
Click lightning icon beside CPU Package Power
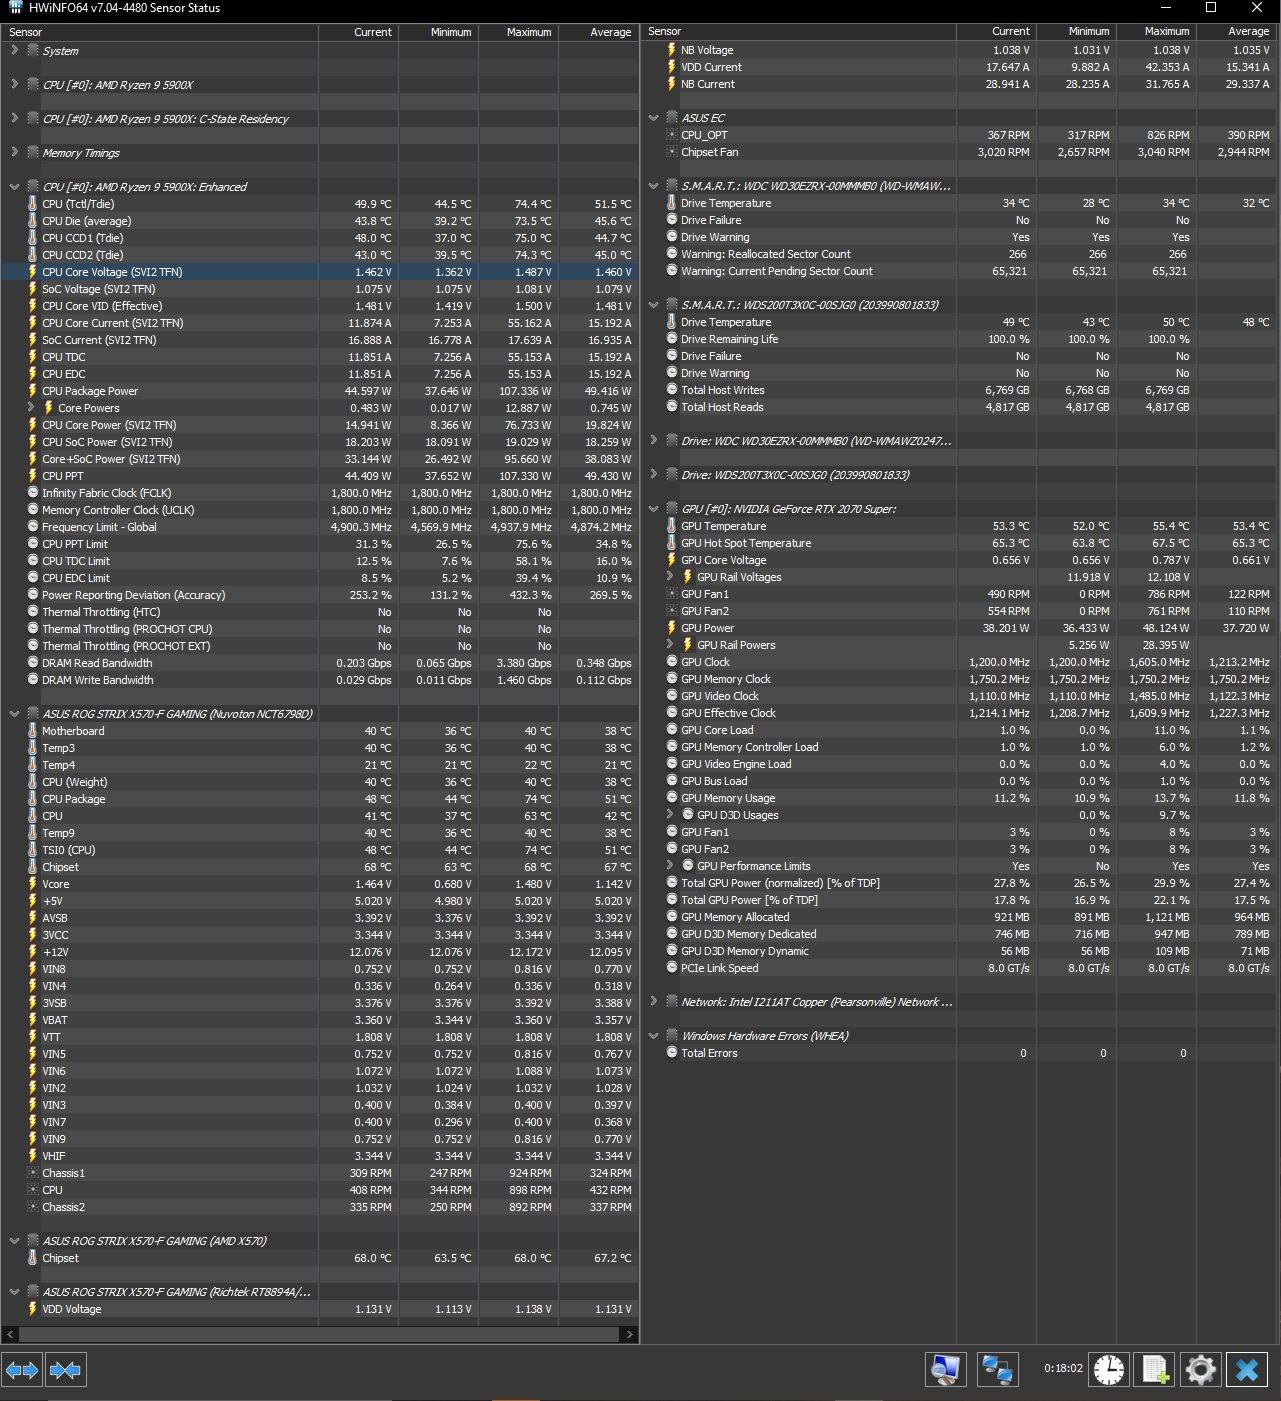click(x=32, y=391)
